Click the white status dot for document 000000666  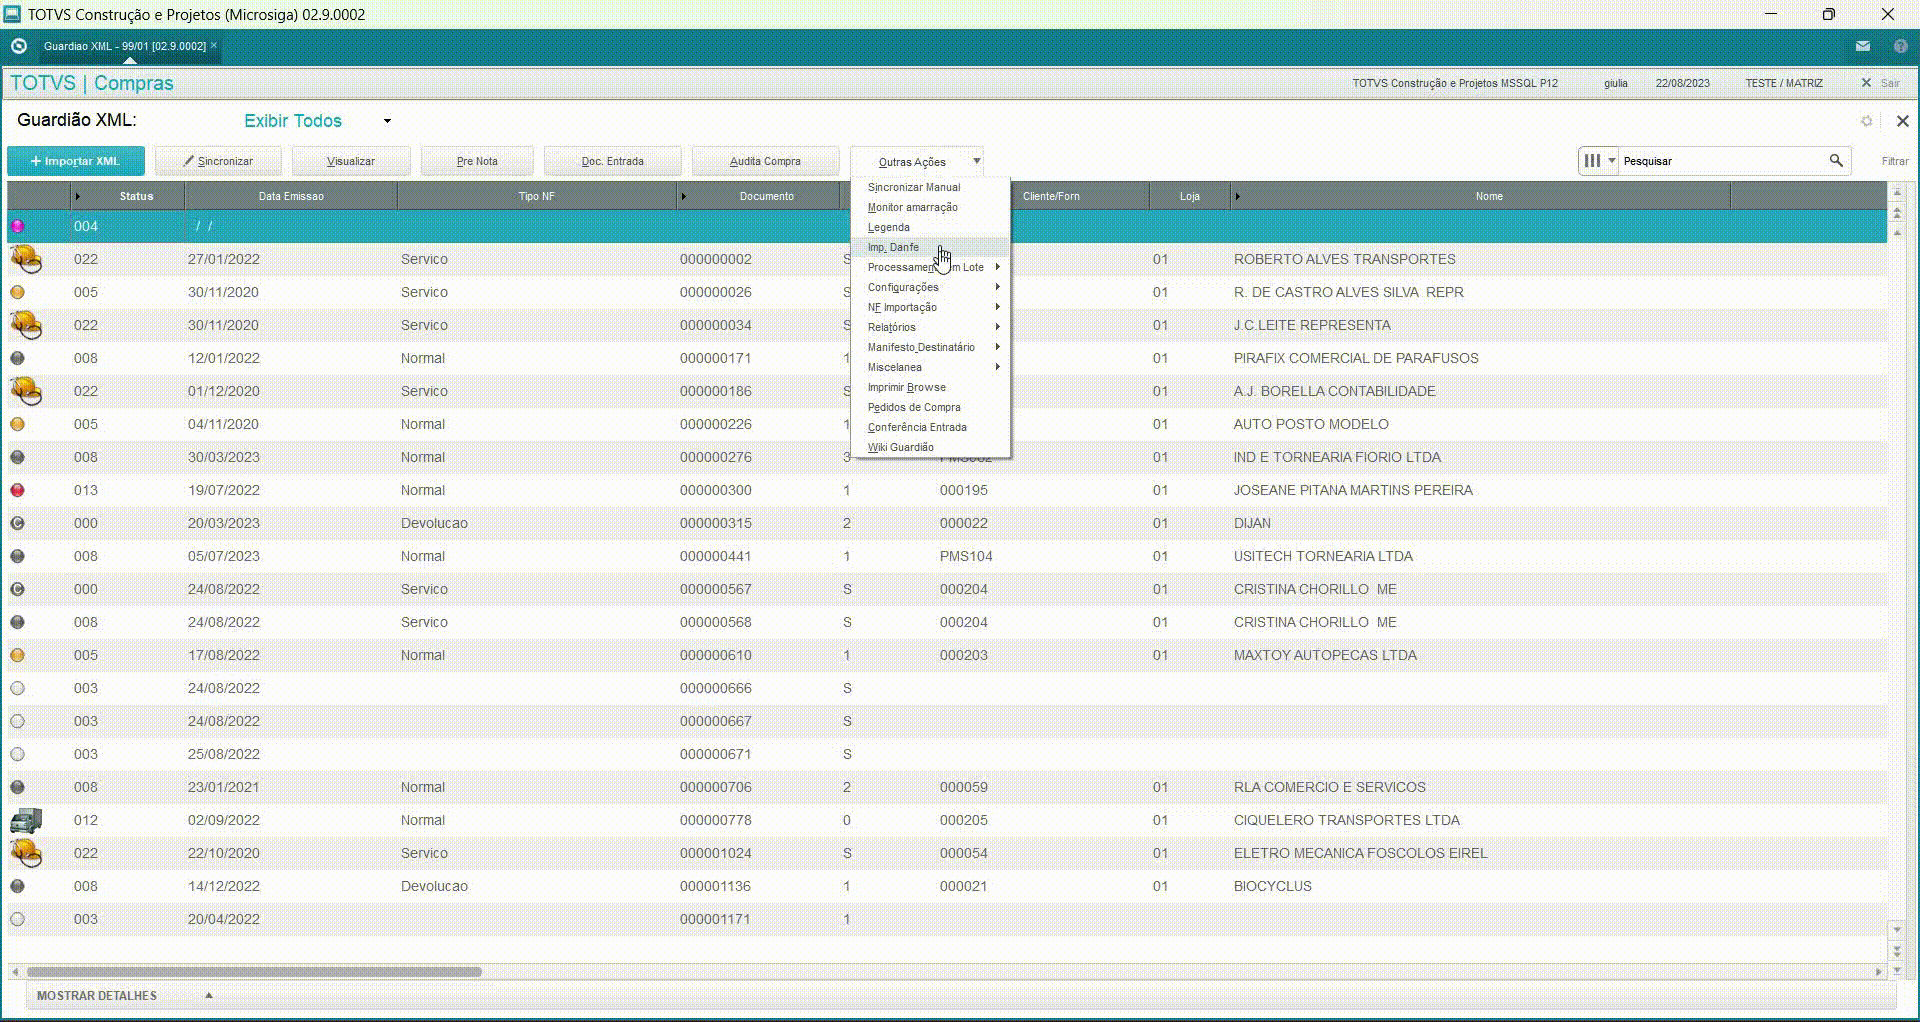[x=17, y=688]
